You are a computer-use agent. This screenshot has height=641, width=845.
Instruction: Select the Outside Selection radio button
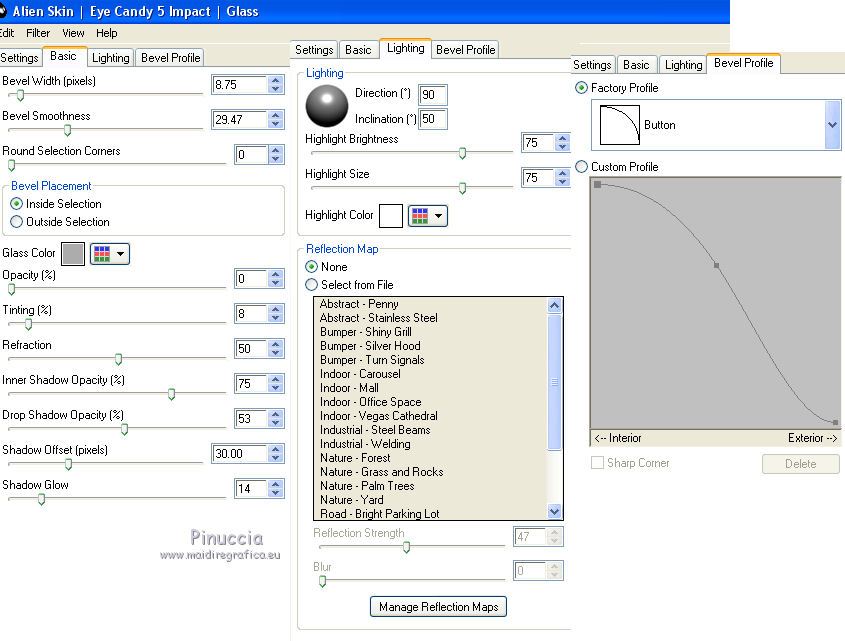tap(16, 222)
